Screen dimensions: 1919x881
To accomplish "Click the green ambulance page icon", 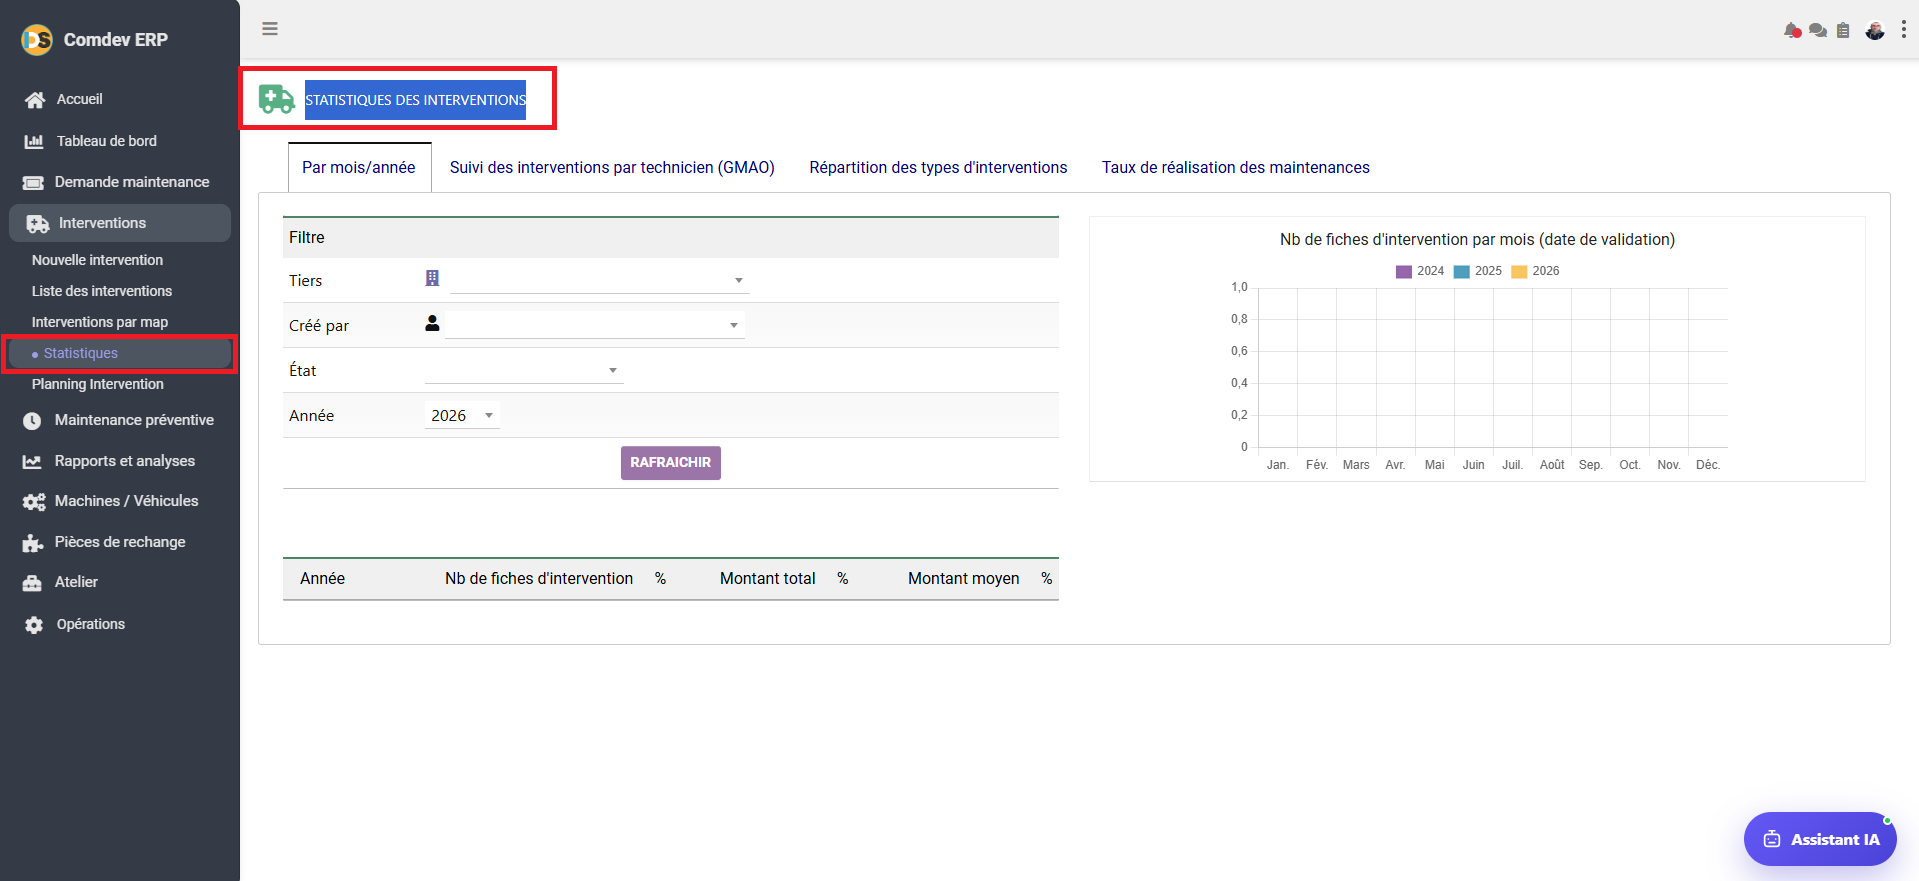I will pos(276,99).
